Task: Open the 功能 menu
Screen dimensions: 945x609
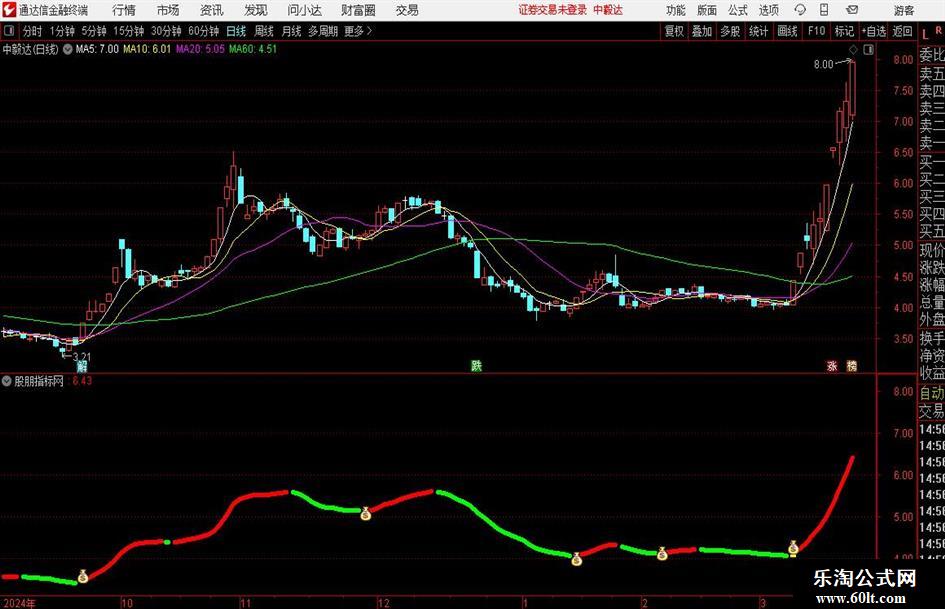Action: [x=676, y=10]
